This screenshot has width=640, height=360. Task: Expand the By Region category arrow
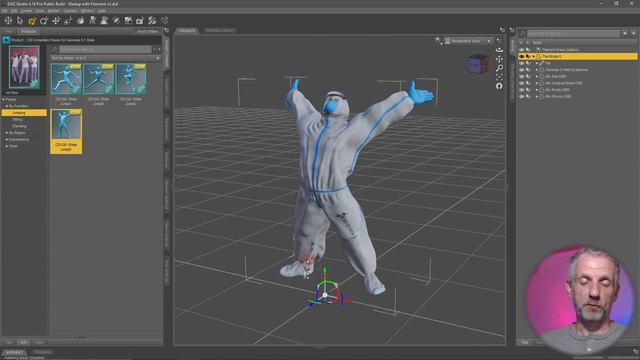click(x=7, y=133)
